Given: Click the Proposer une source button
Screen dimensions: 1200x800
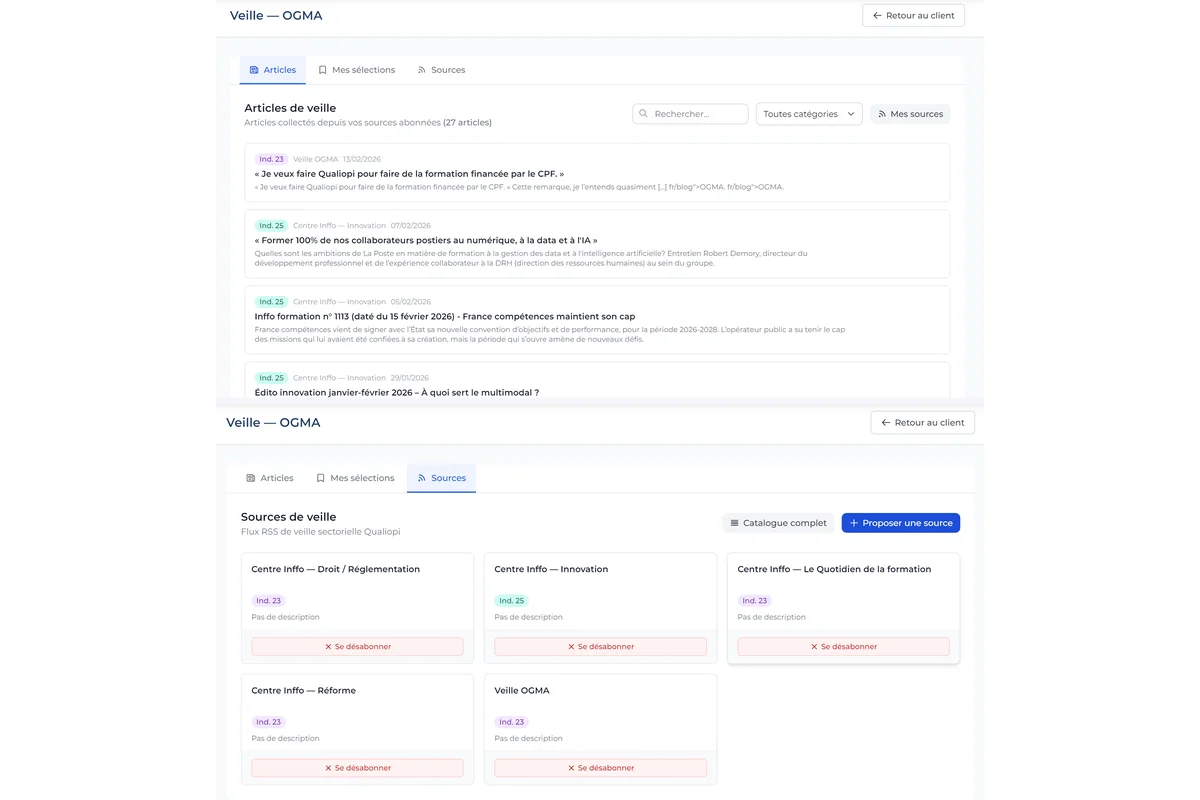Looking at the screenshot, I should click(x=900, y=522).
